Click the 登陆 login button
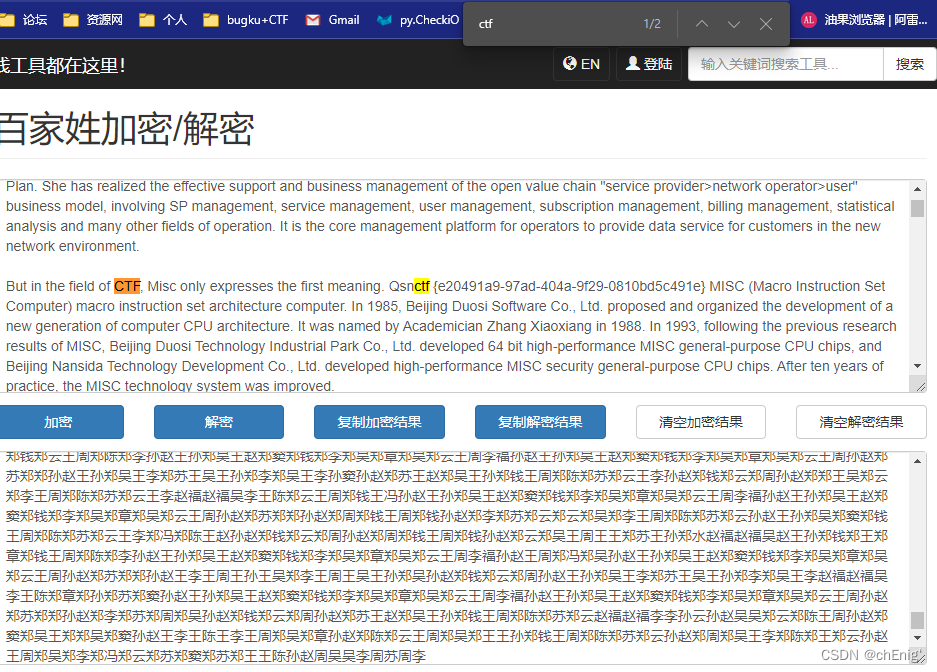 click(649, 64)
